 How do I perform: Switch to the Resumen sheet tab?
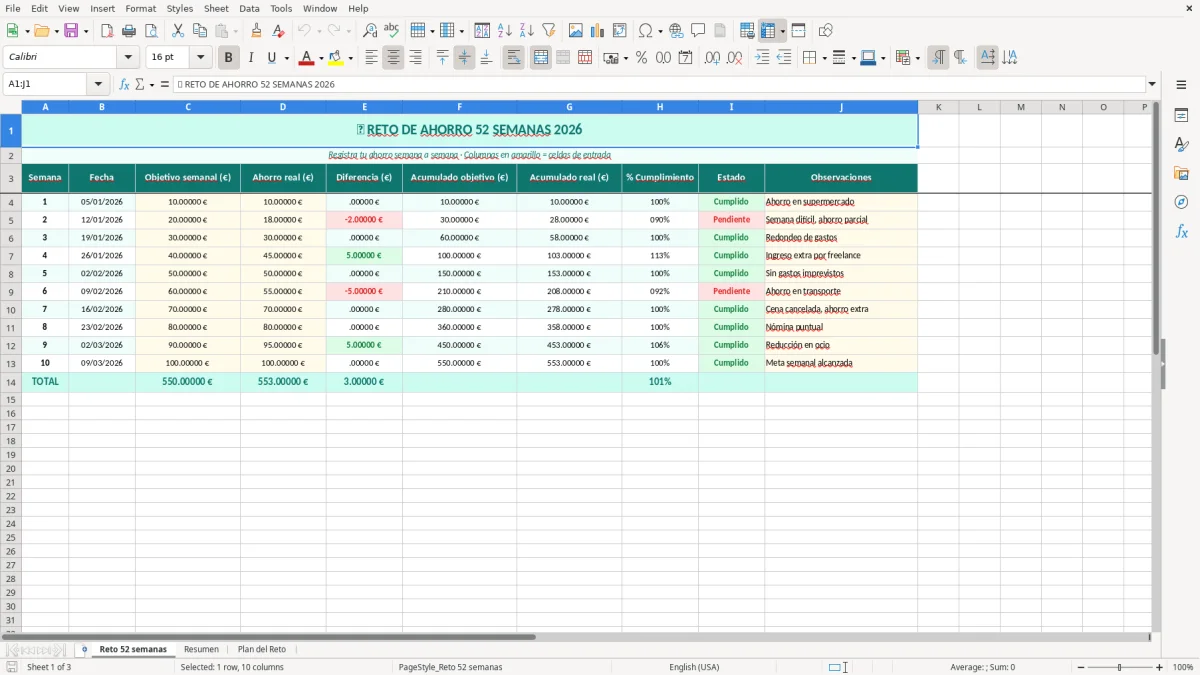(201, 649)
